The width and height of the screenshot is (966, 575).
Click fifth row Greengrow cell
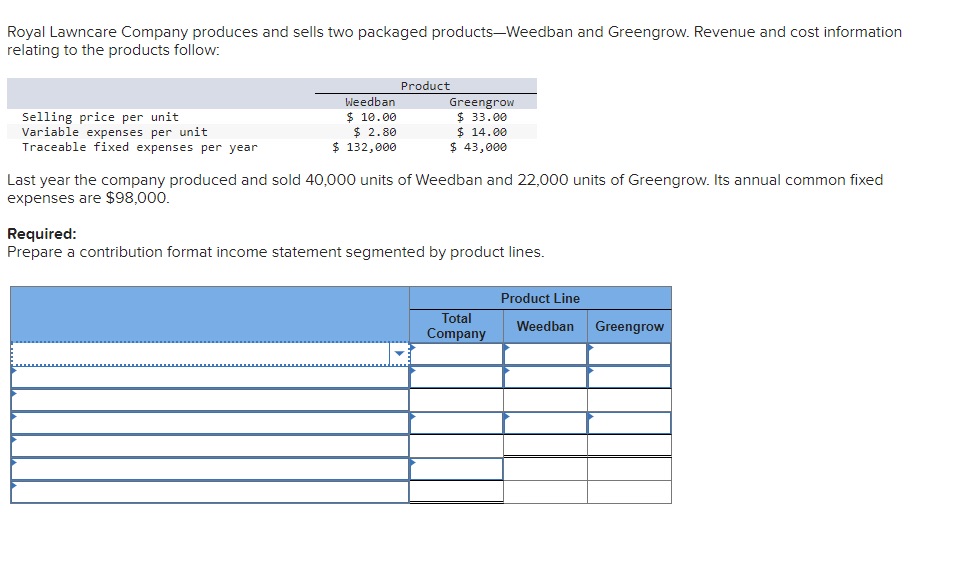tap(629, 446)
